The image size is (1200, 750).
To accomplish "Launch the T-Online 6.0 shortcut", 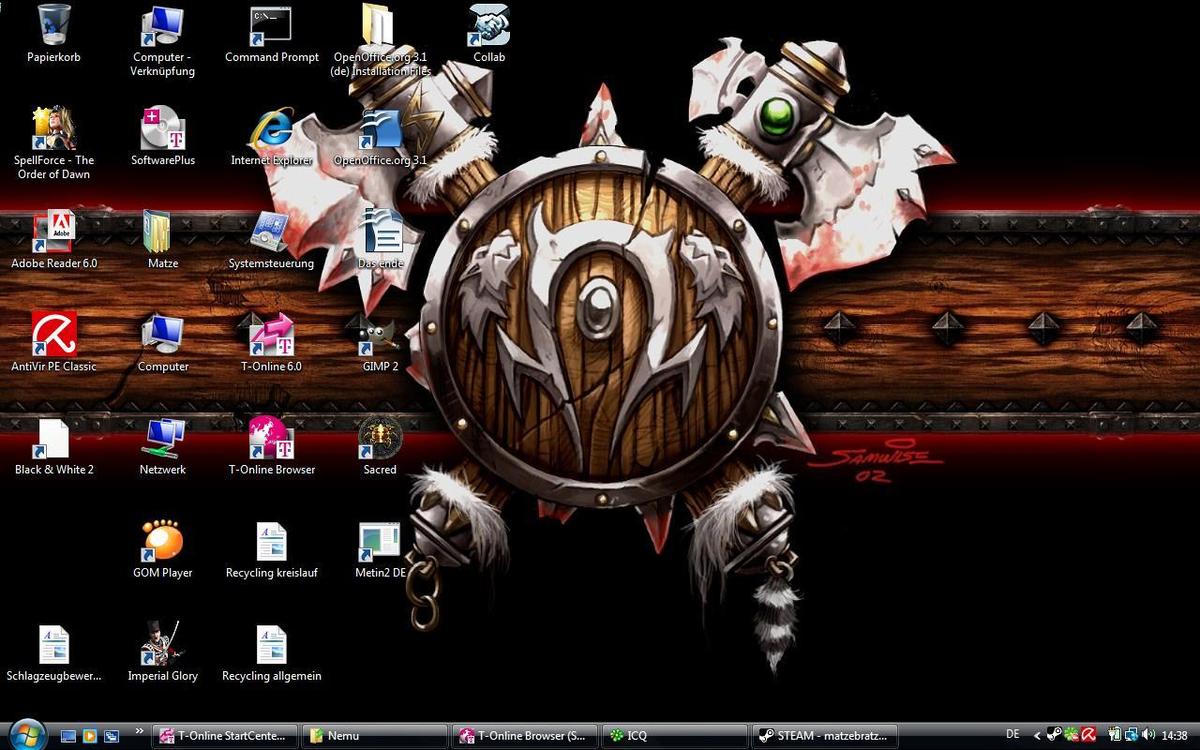I will (272, 343).
